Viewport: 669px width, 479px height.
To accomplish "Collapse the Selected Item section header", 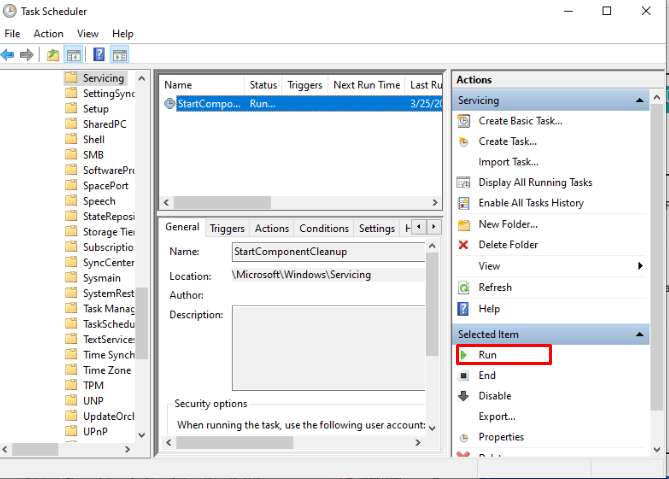I will tap(639, 334).
